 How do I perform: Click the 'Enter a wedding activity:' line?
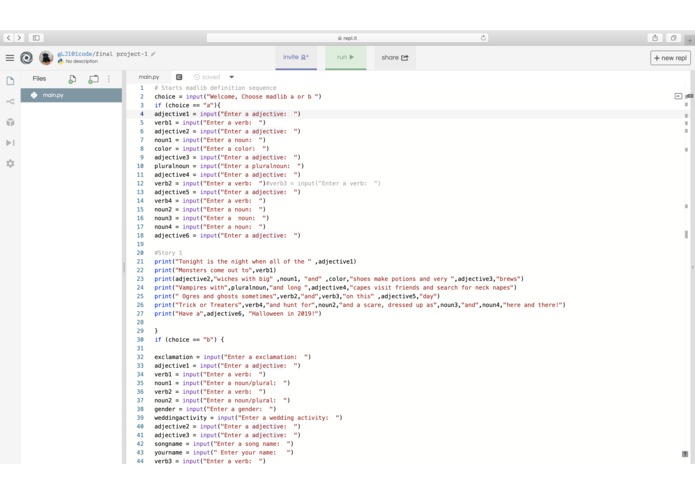(248, 417)
